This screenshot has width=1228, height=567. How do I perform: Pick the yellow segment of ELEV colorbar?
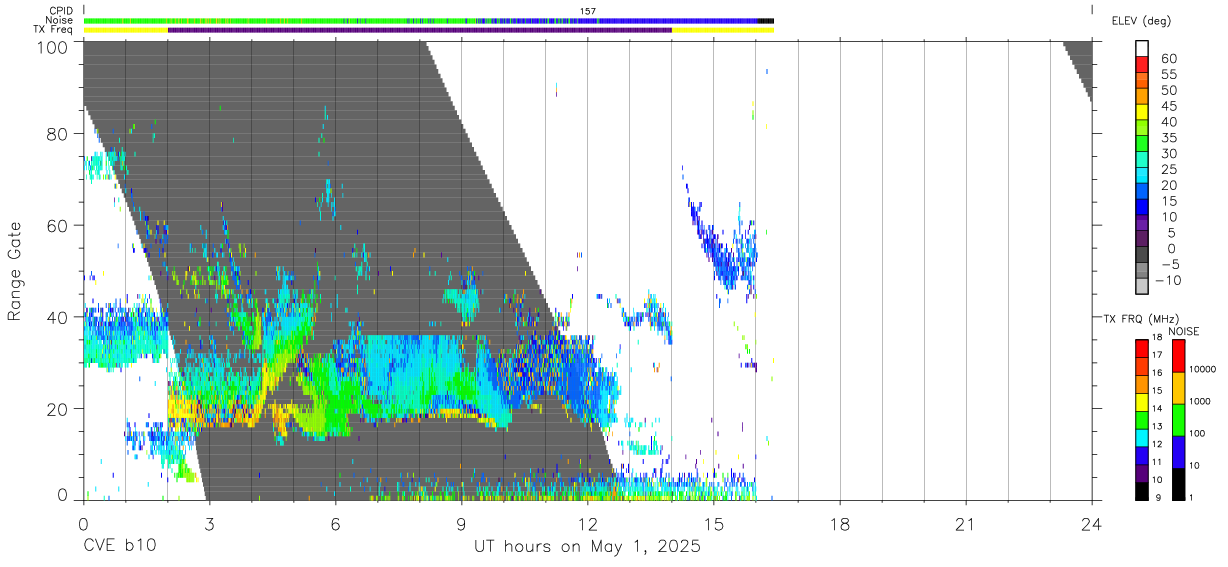1142,113
